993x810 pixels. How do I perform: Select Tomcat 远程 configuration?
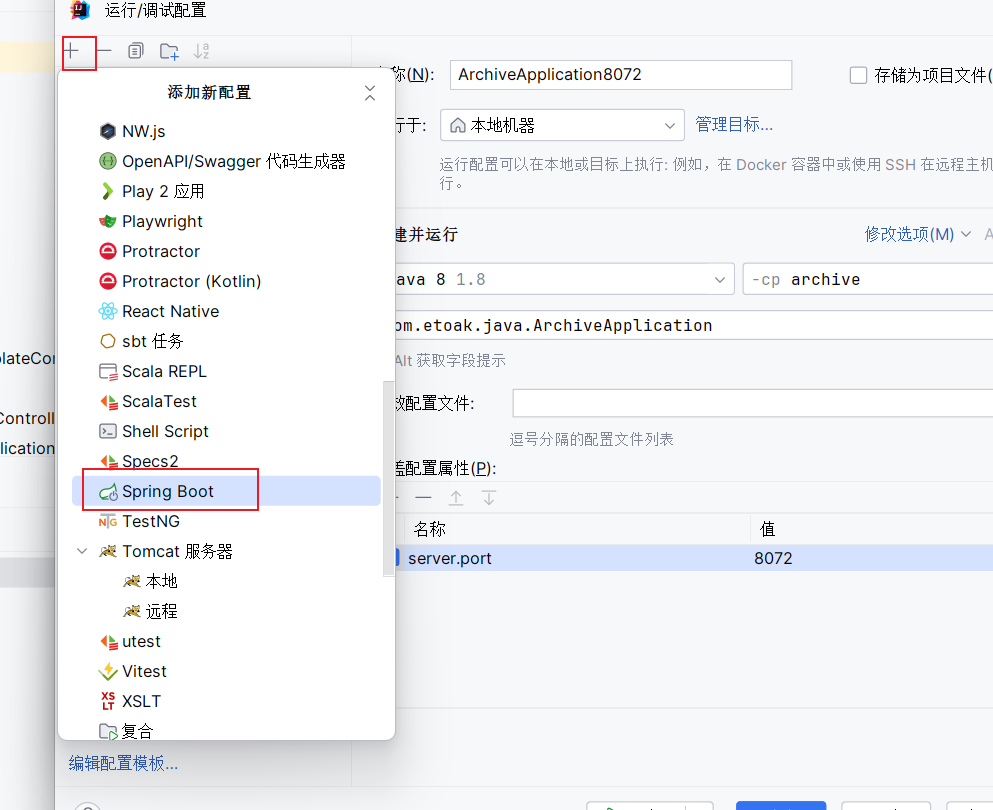pyautogui.click(x=225, y=612)
